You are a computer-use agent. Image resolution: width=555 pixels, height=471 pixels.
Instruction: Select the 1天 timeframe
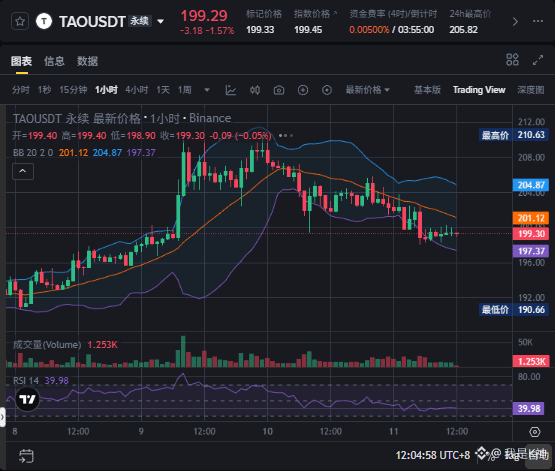coord(163,90)
